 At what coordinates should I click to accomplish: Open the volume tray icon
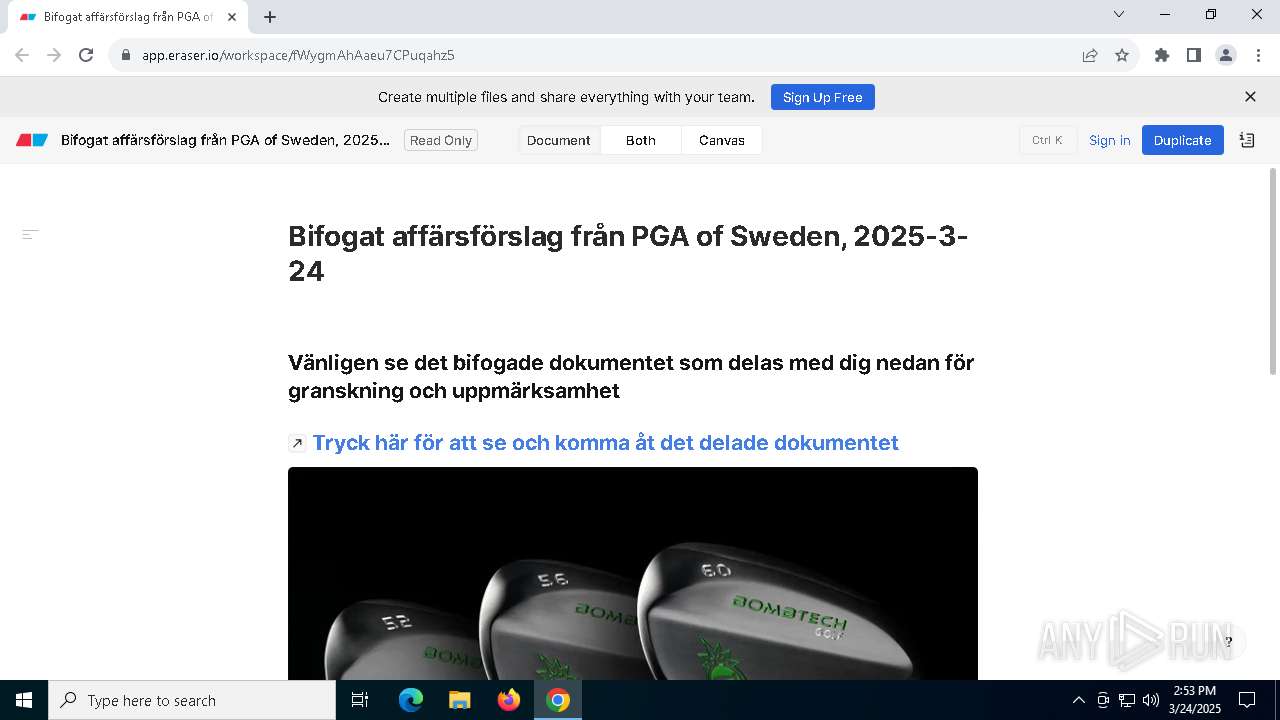(x=1151, y=700)
